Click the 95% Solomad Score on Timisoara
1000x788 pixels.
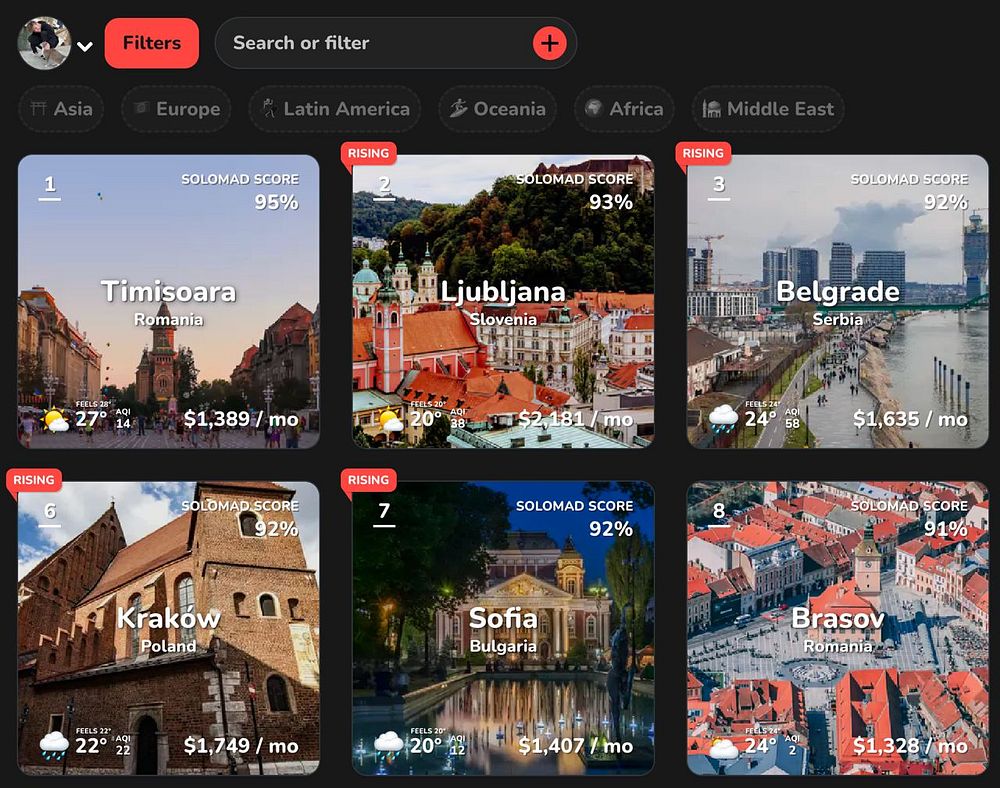(x=277, y=202)
